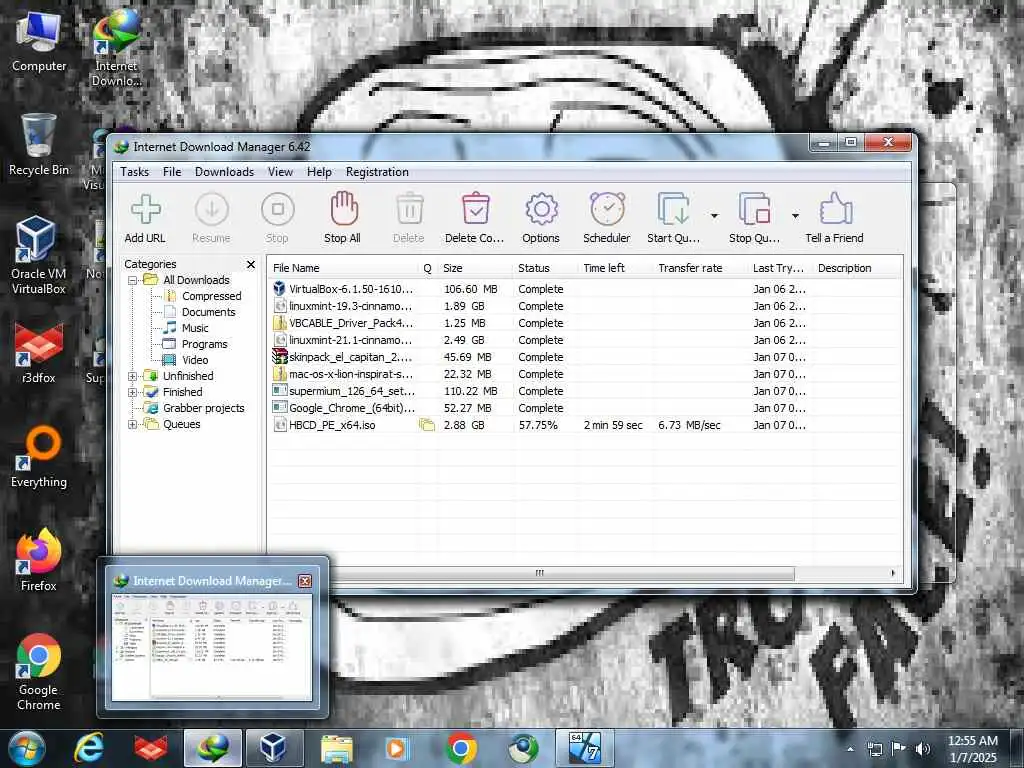Click the Stop Queue toolbar icon

[x=755, y=210]
